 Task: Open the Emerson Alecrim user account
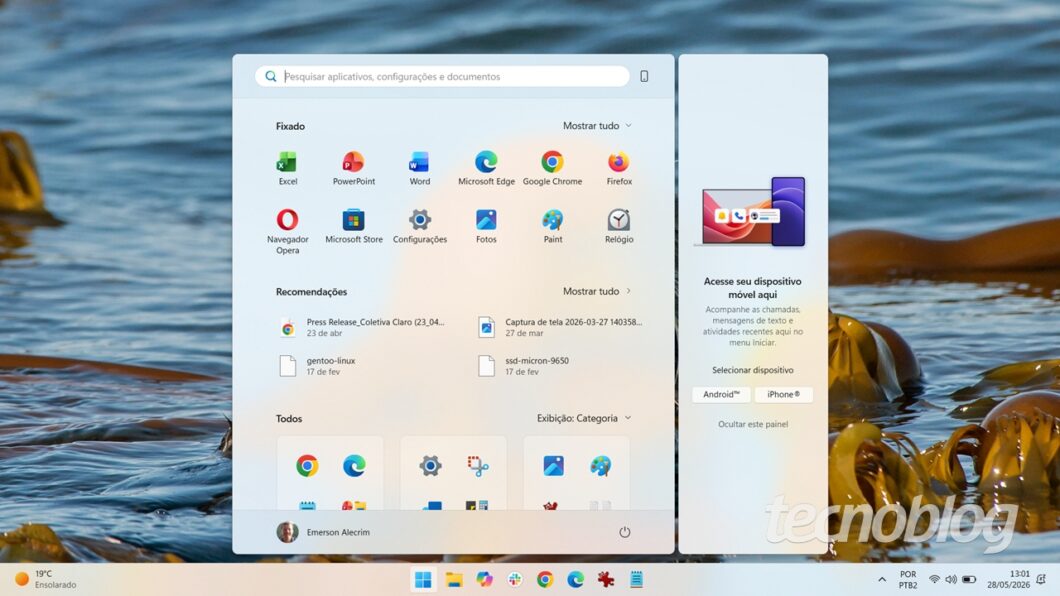click(323, 532)
